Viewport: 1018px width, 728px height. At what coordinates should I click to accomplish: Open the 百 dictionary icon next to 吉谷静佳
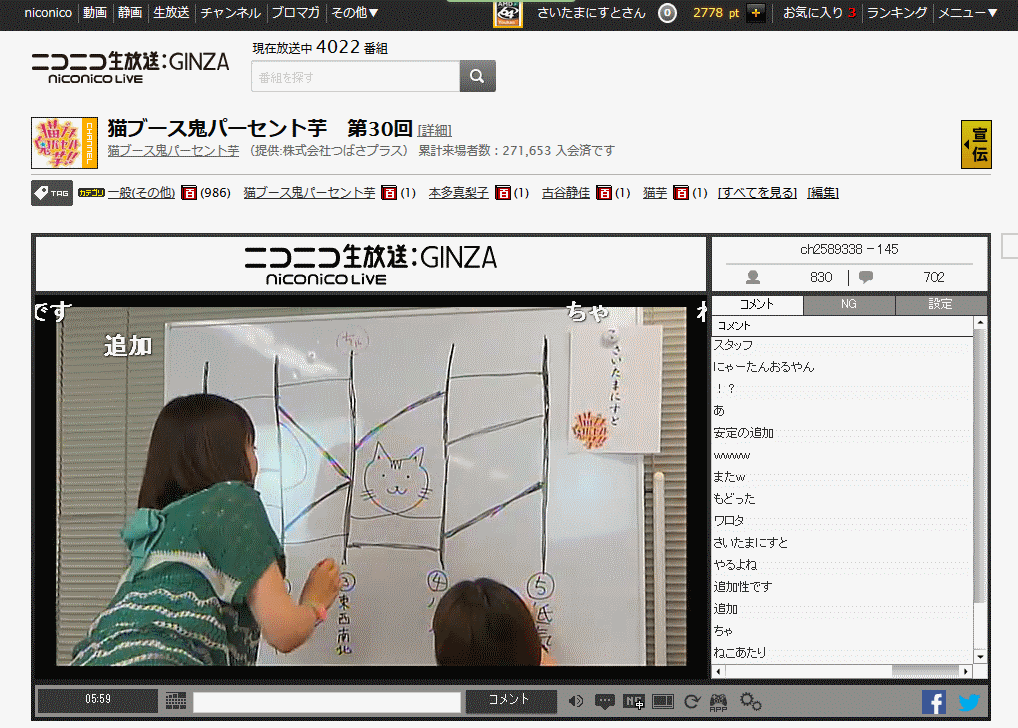(604, 193)
